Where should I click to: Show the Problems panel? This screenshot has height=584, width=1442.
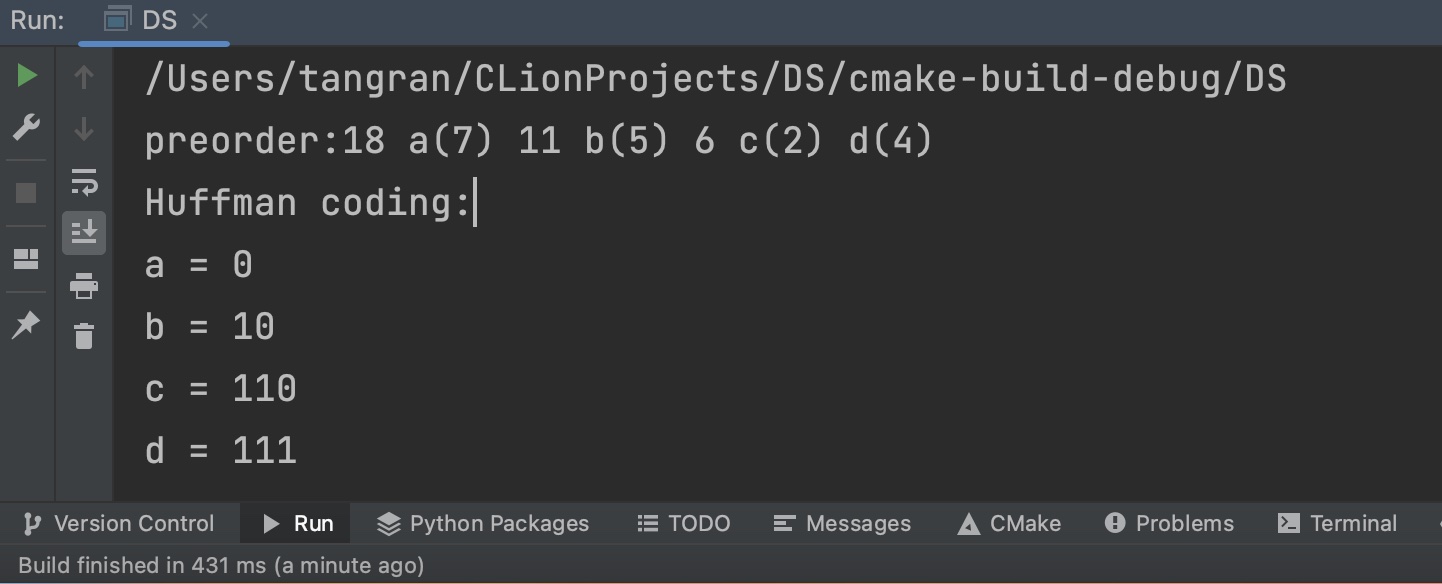[1169, 524]
